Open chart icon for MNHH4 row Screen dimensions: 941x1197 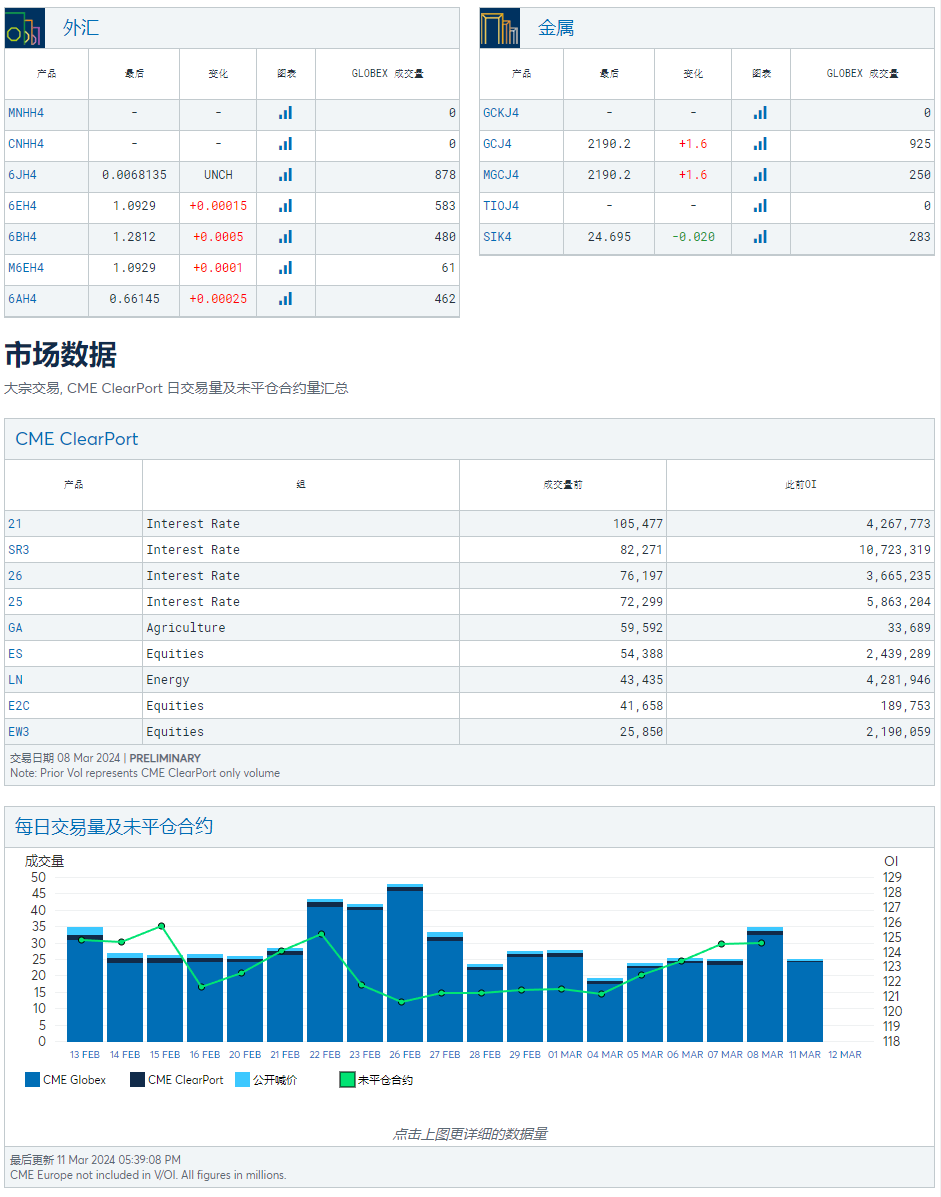click(285, 113)
